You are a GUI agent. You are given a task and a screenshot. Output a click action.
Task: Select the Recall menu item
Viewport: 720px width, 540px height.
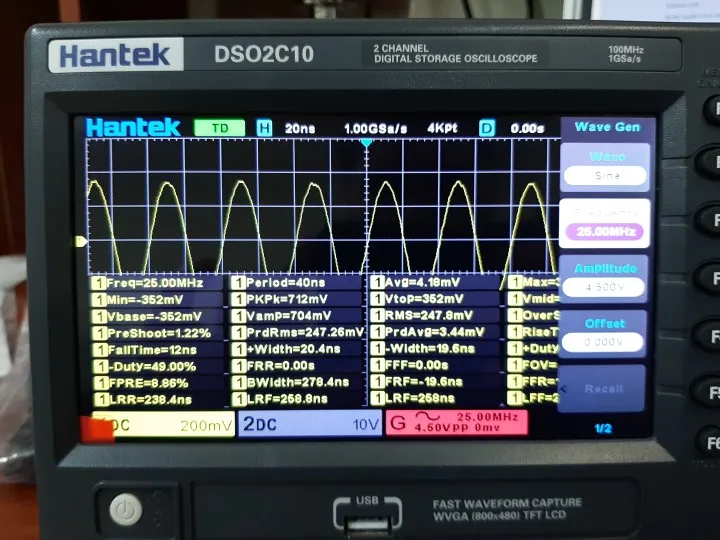point(602,389)
